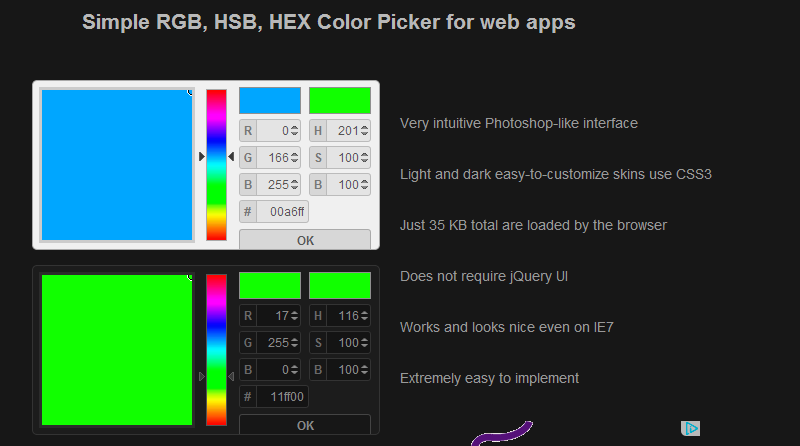Click the H stepper arrows in light picker
Viewport: 800px width, 446px height.
[365, 130]
